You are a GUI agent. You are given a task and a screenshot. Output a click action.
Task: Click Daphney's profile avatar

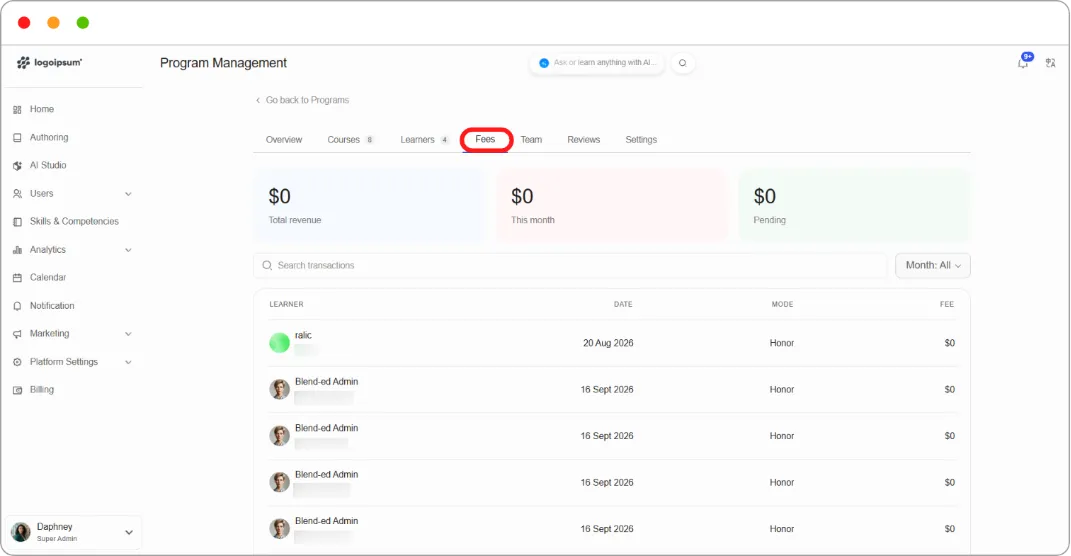pos(20,532)
